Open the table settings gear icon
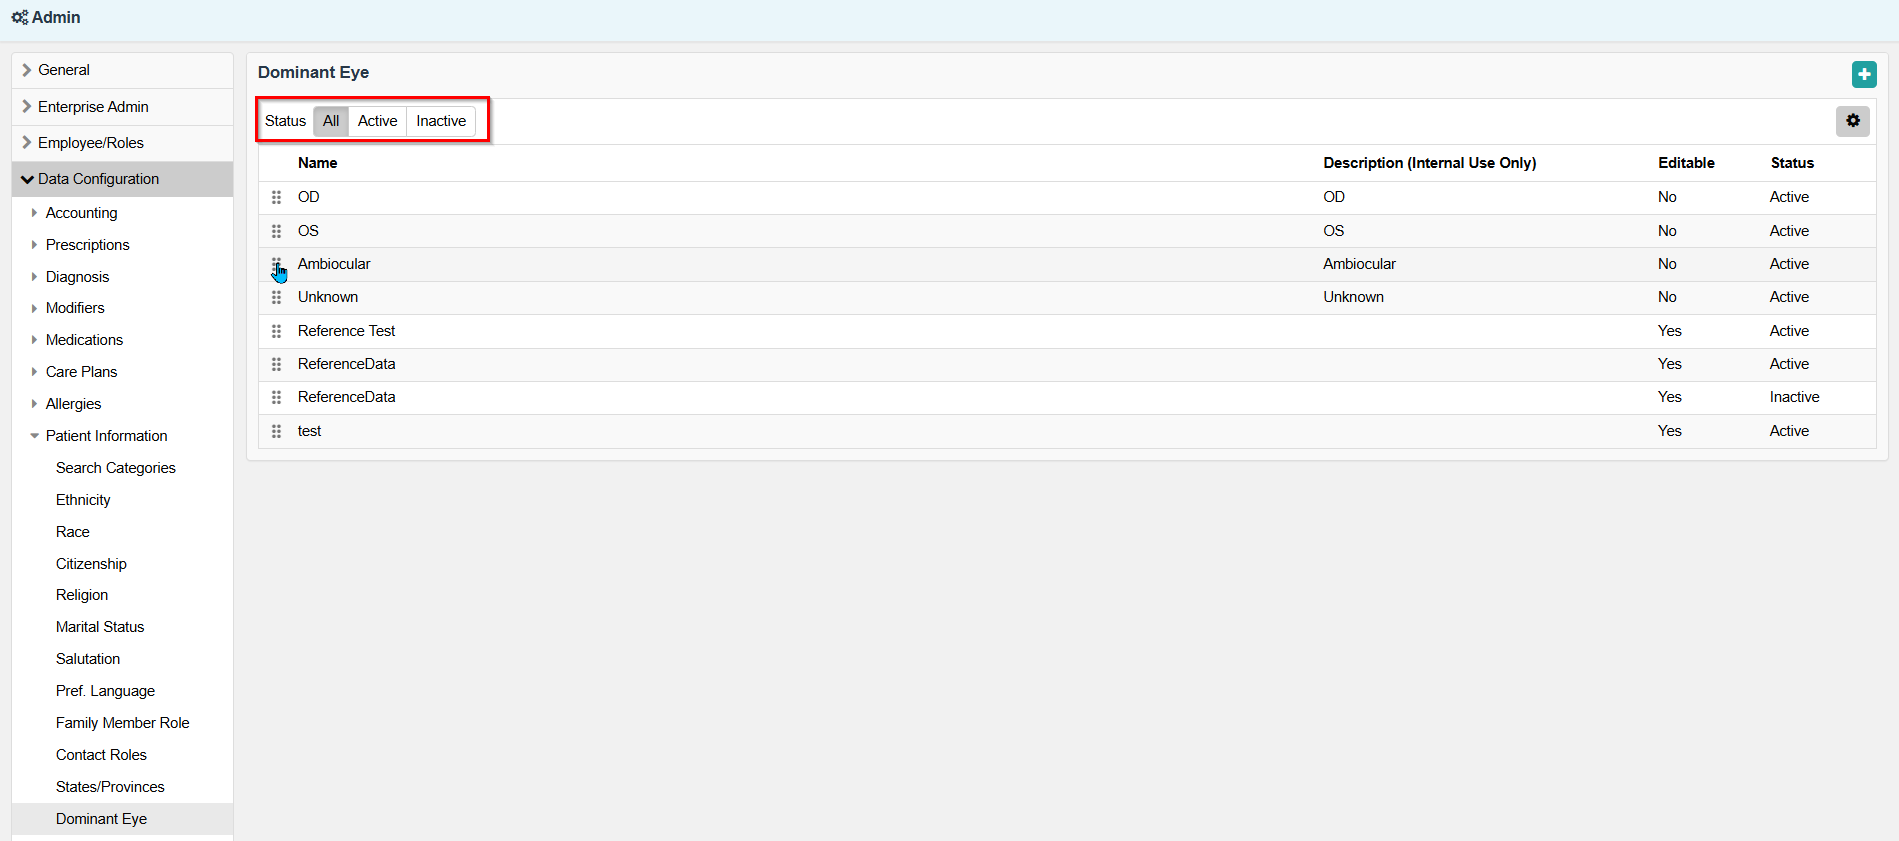Image resolution: width=1899 pixels, height=841 pixels. (1852, 121)
